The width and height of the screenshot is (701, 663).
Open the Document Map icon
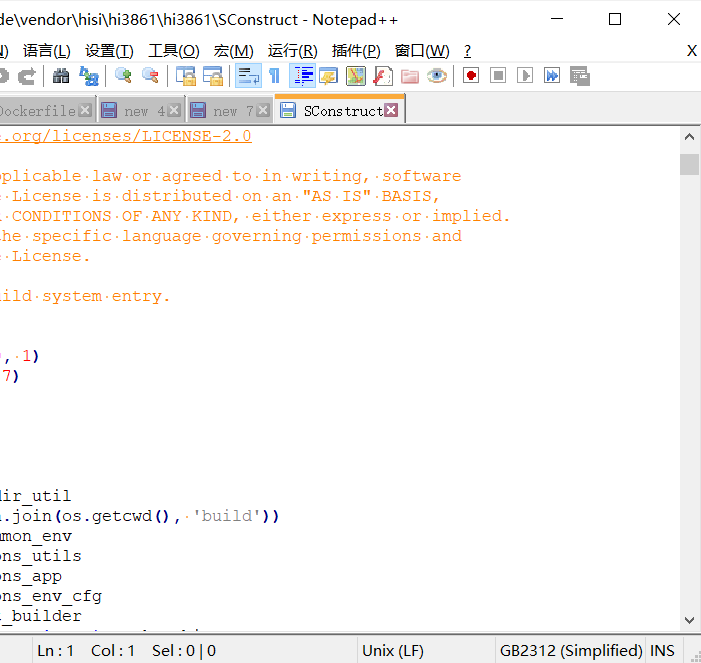click(356, 76)
